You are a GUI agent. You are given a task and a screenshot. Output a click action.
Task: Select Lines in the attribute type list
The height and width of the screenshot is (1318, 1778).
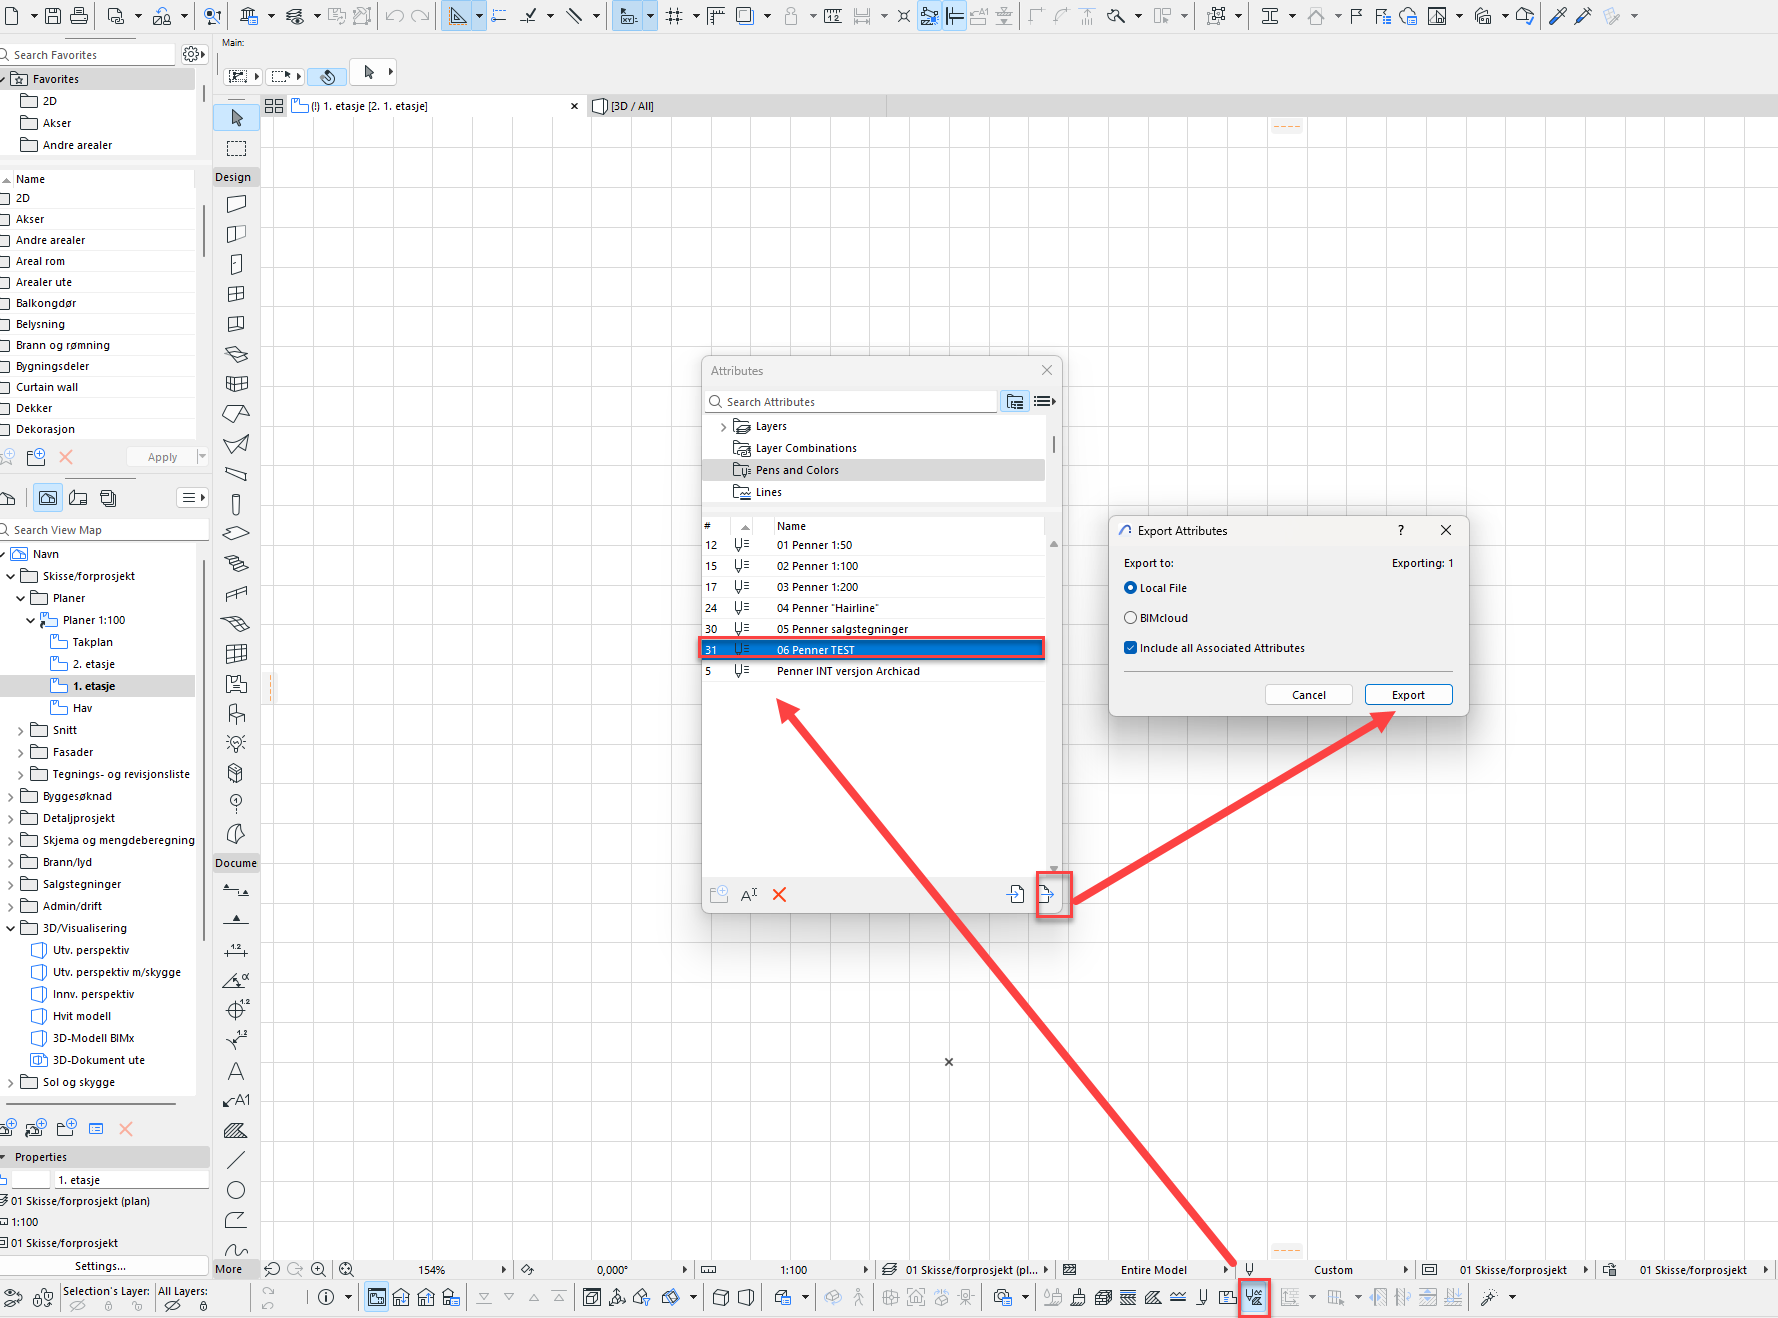pos(768,492)
